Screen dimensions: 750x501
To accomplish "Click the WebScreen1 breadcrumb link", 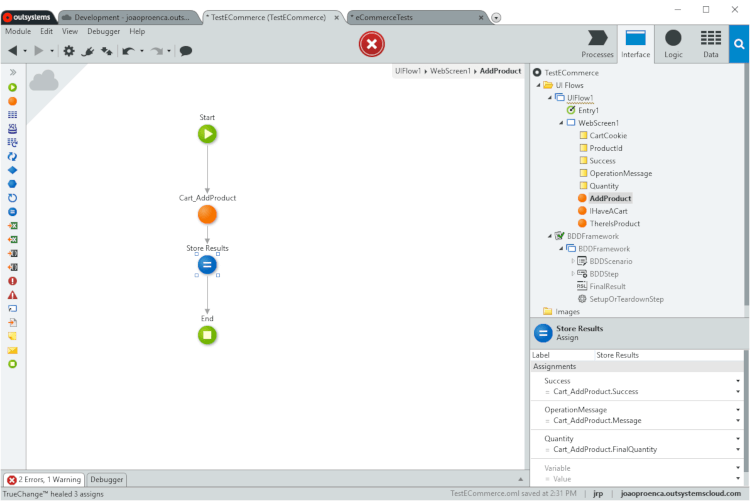I will coord(450,71).
